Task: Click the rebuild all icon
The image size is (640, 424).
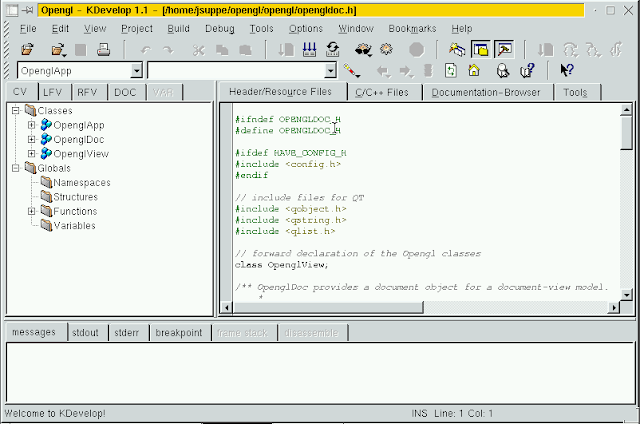Action: pos(333,50)
